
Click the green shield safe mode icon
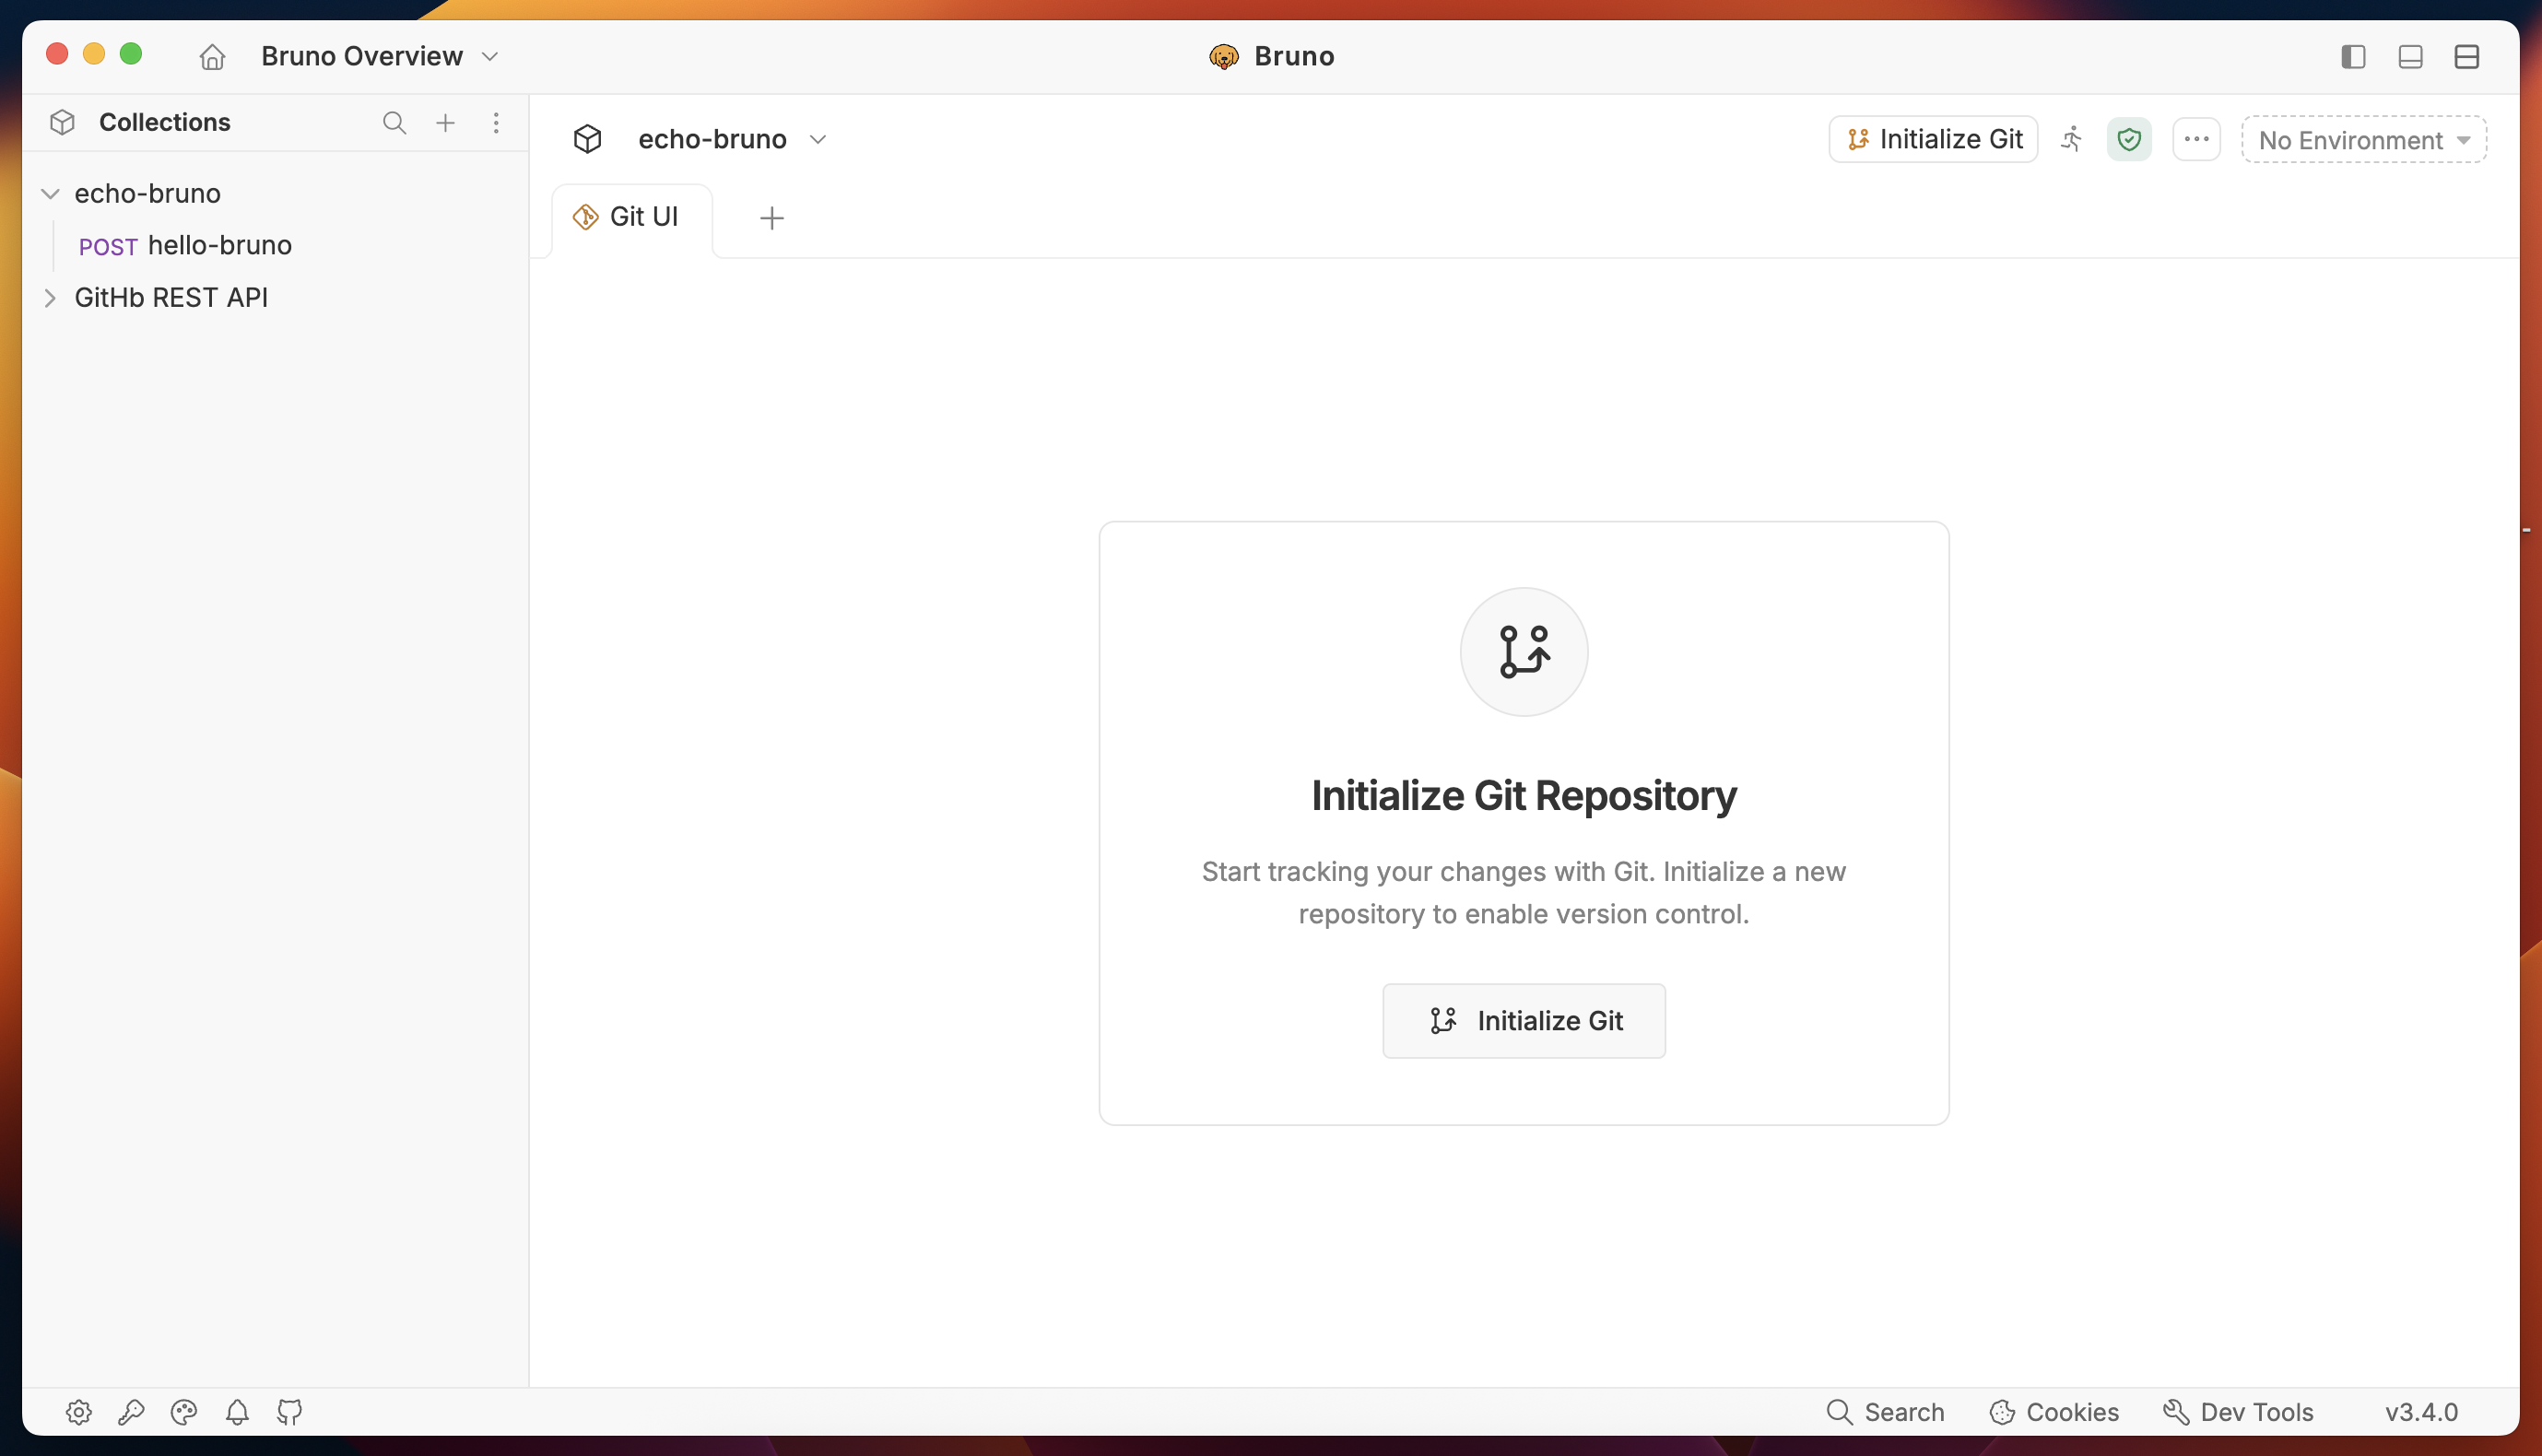[x=2129, y=139]
